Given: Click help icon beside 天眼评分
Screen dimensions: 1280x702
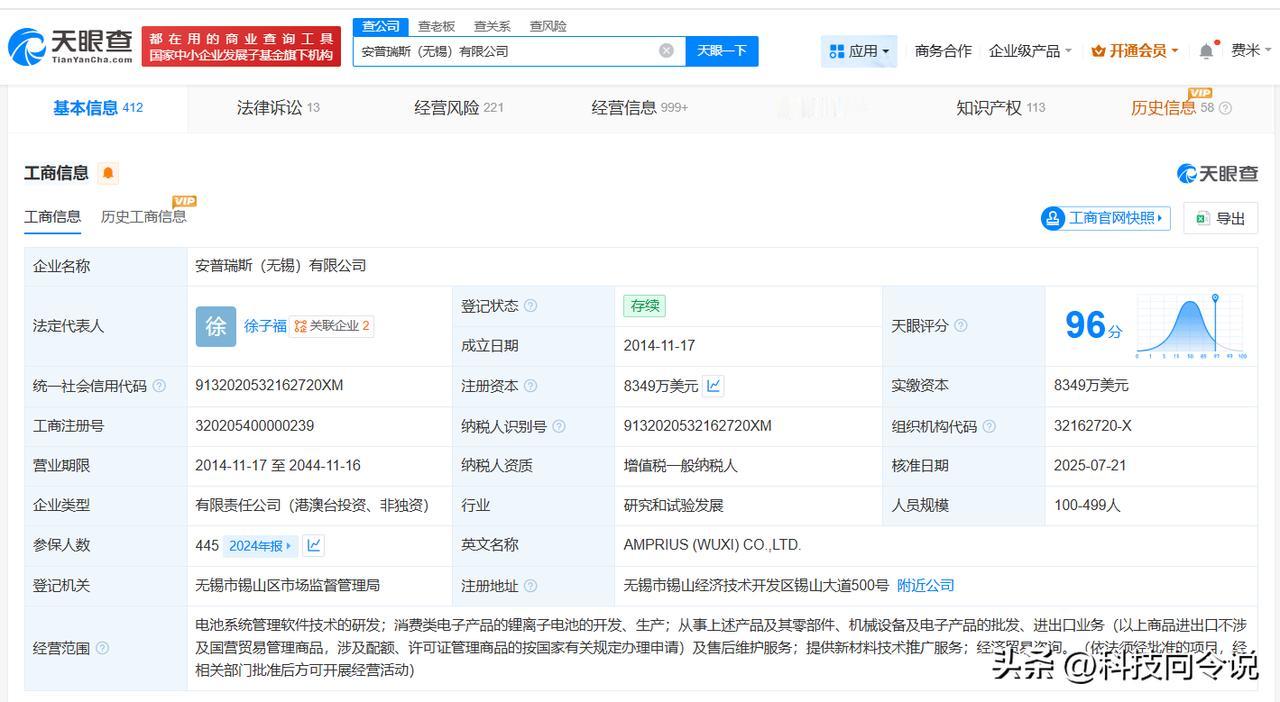Looking at the screenshot, I should click(x=961, y=326).
